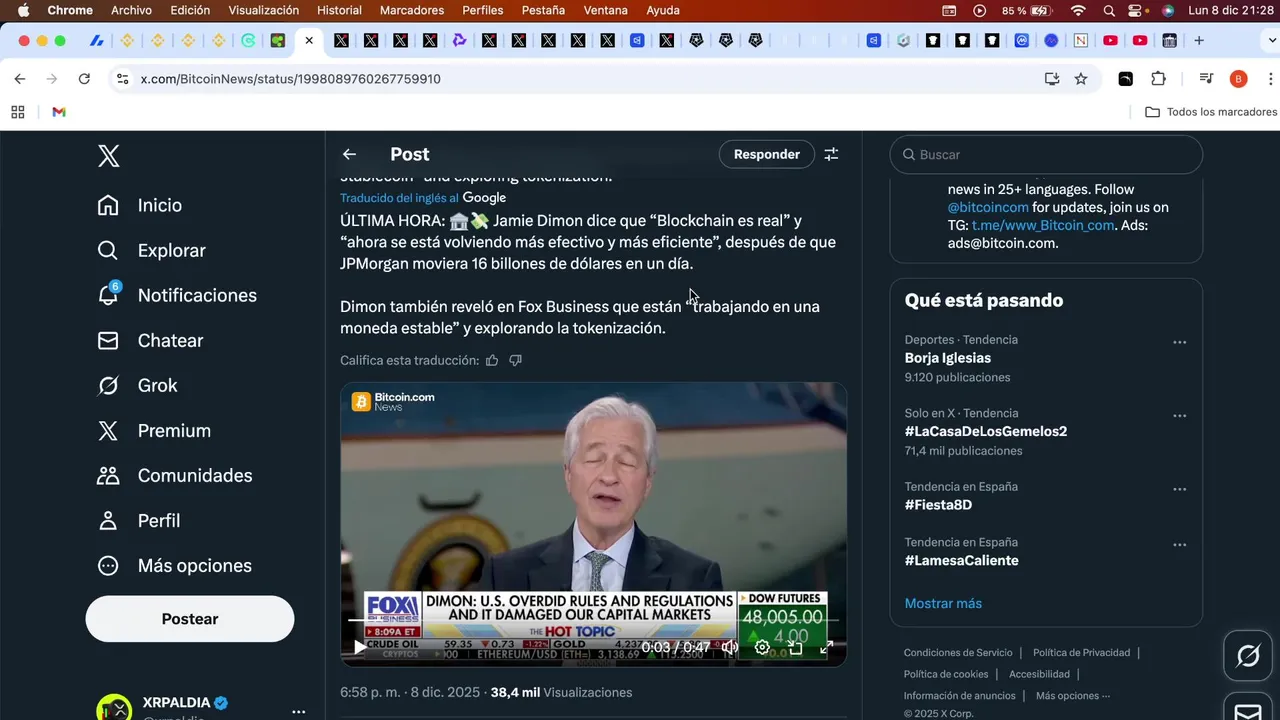Play the video
This screenshot has height=720, width=1280.
(359, 647)
